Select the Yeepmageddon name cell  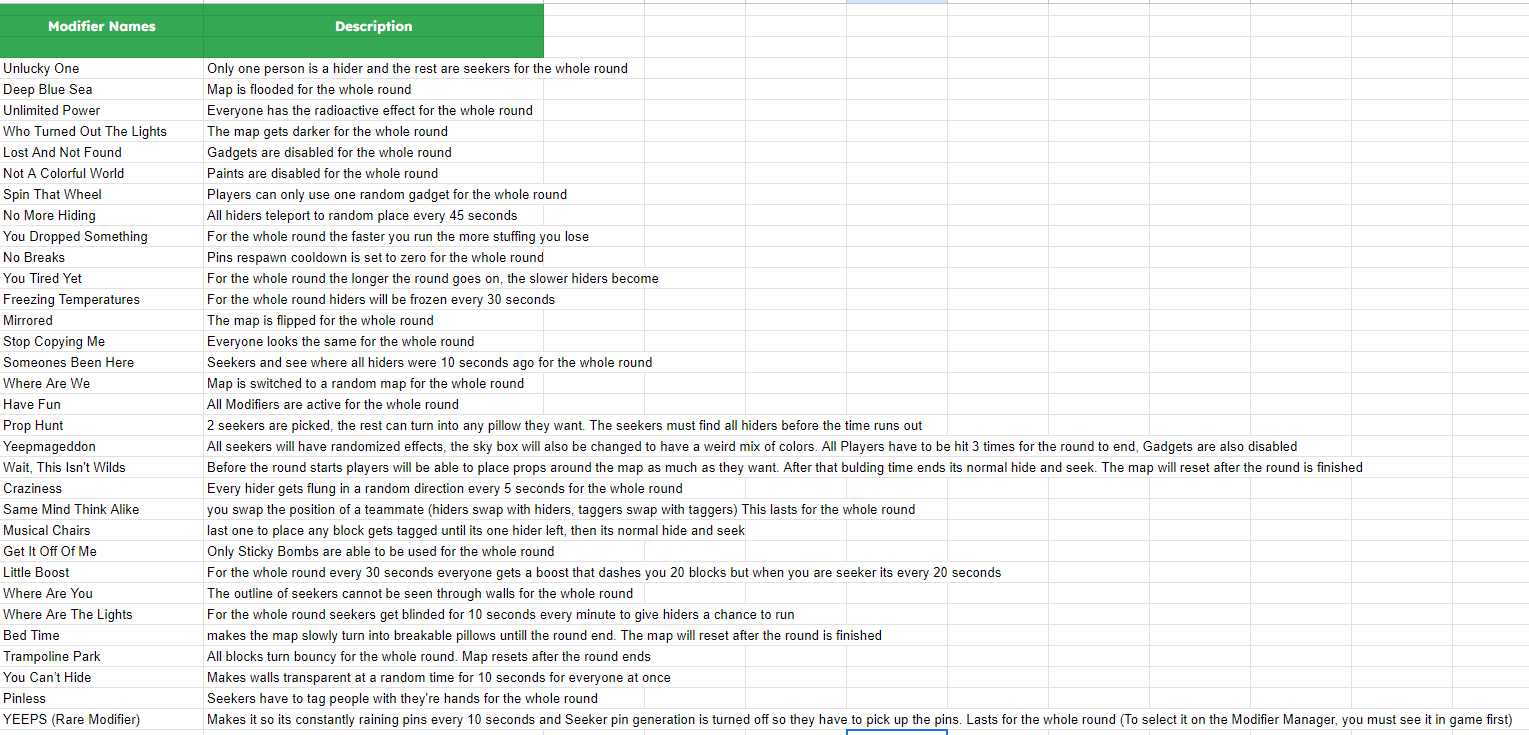tap(102, 446)
